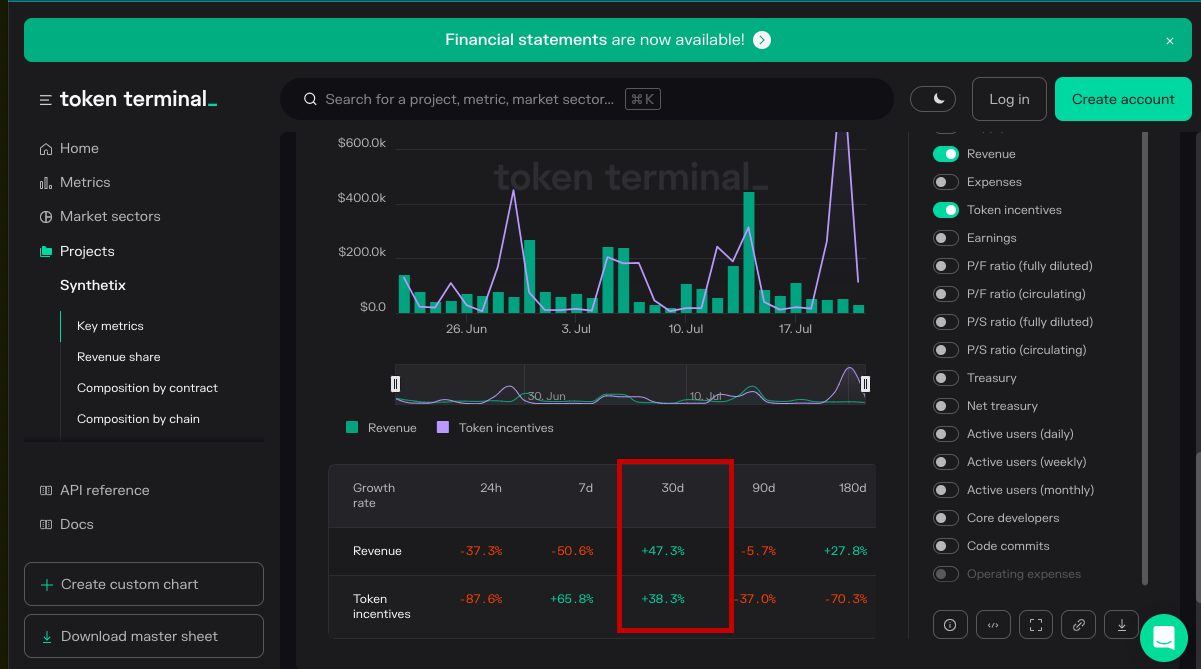Select Revenue 180d value +27.8%
1201x669 pixels.
[x=845, y=551]
